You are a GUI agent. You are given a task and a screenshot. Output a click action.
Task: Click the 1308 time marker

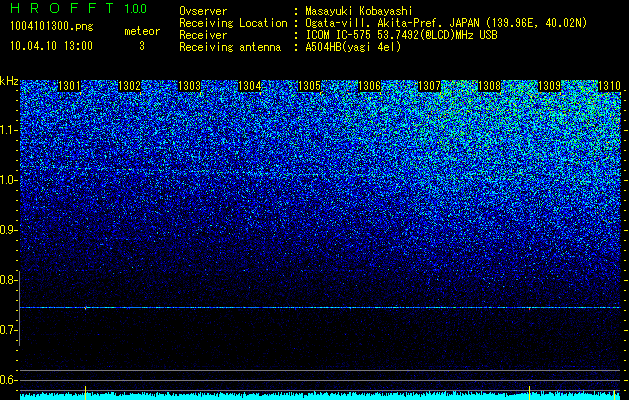click(489, 86)
